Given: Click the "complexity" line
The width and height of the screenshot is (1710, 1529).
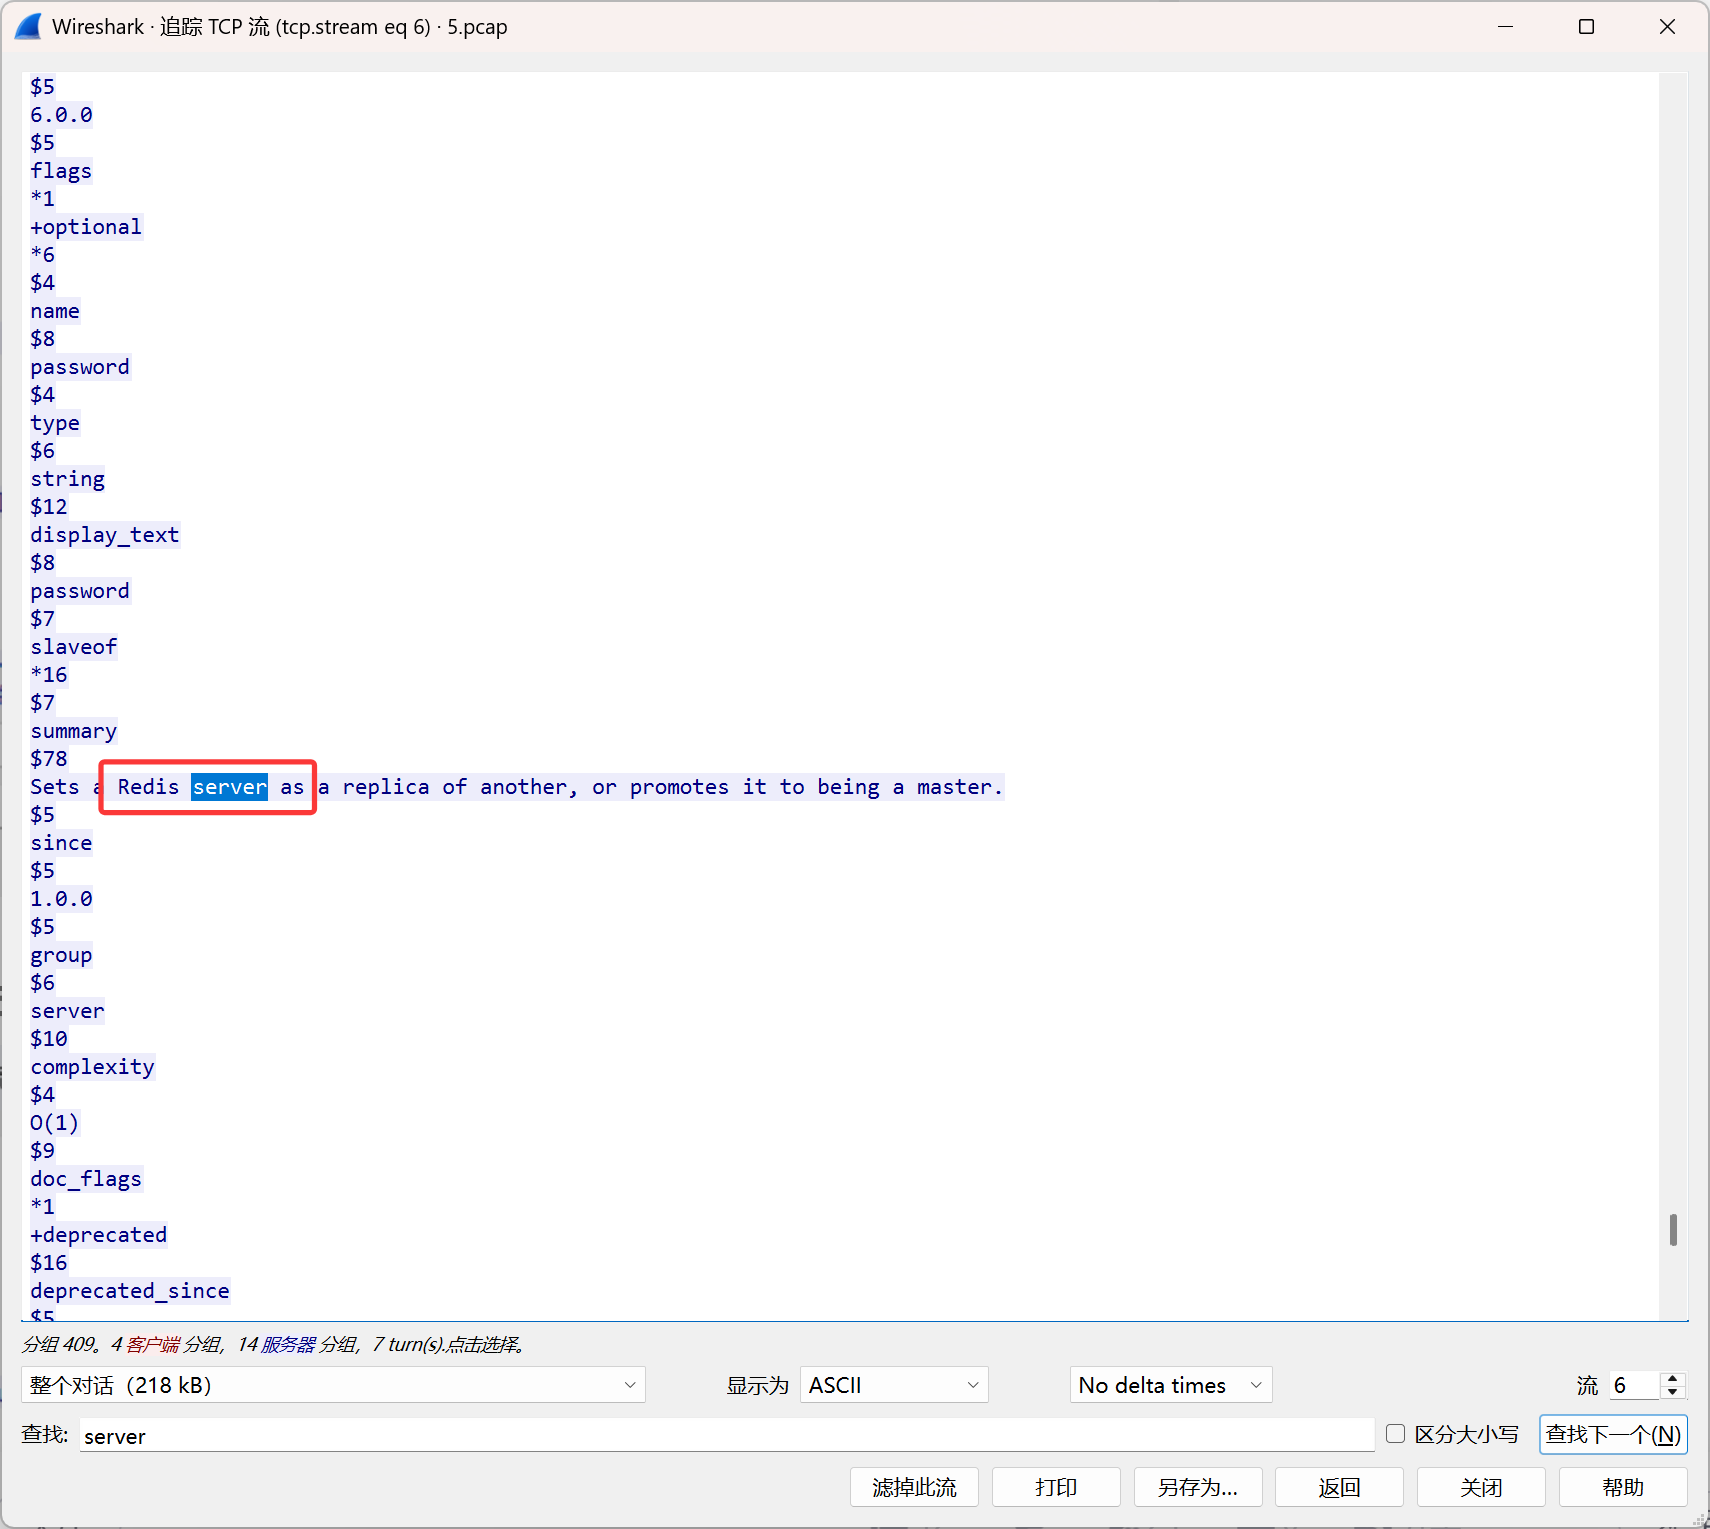Looking at the screenshot, I should pyautogui.click(x=92, y=1067).
